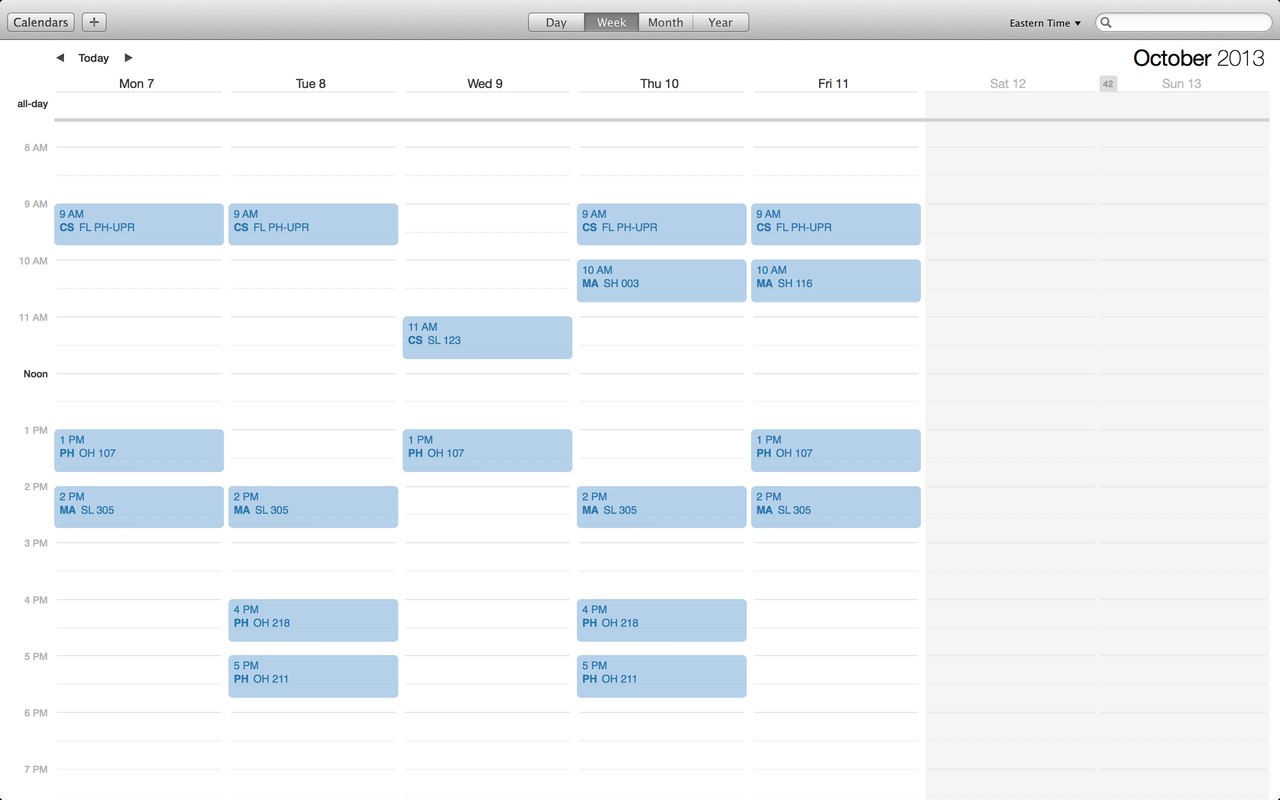Click the Tue 8 day header
The width and height of the screenshot is (1280, 800).
point(311,84)
